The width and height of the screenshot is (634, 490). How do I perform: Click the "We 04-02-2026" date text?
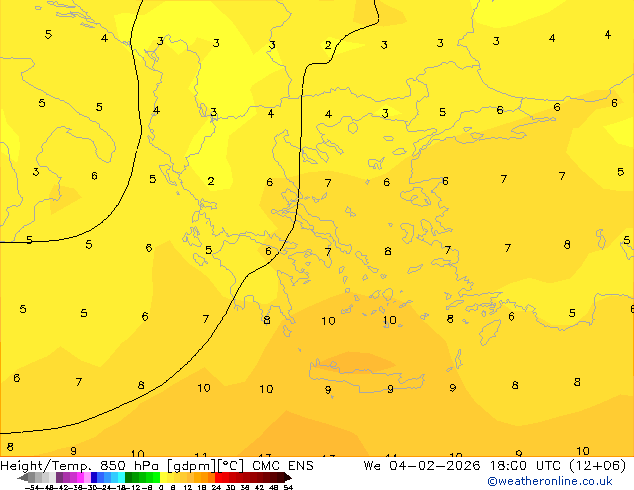422,466
